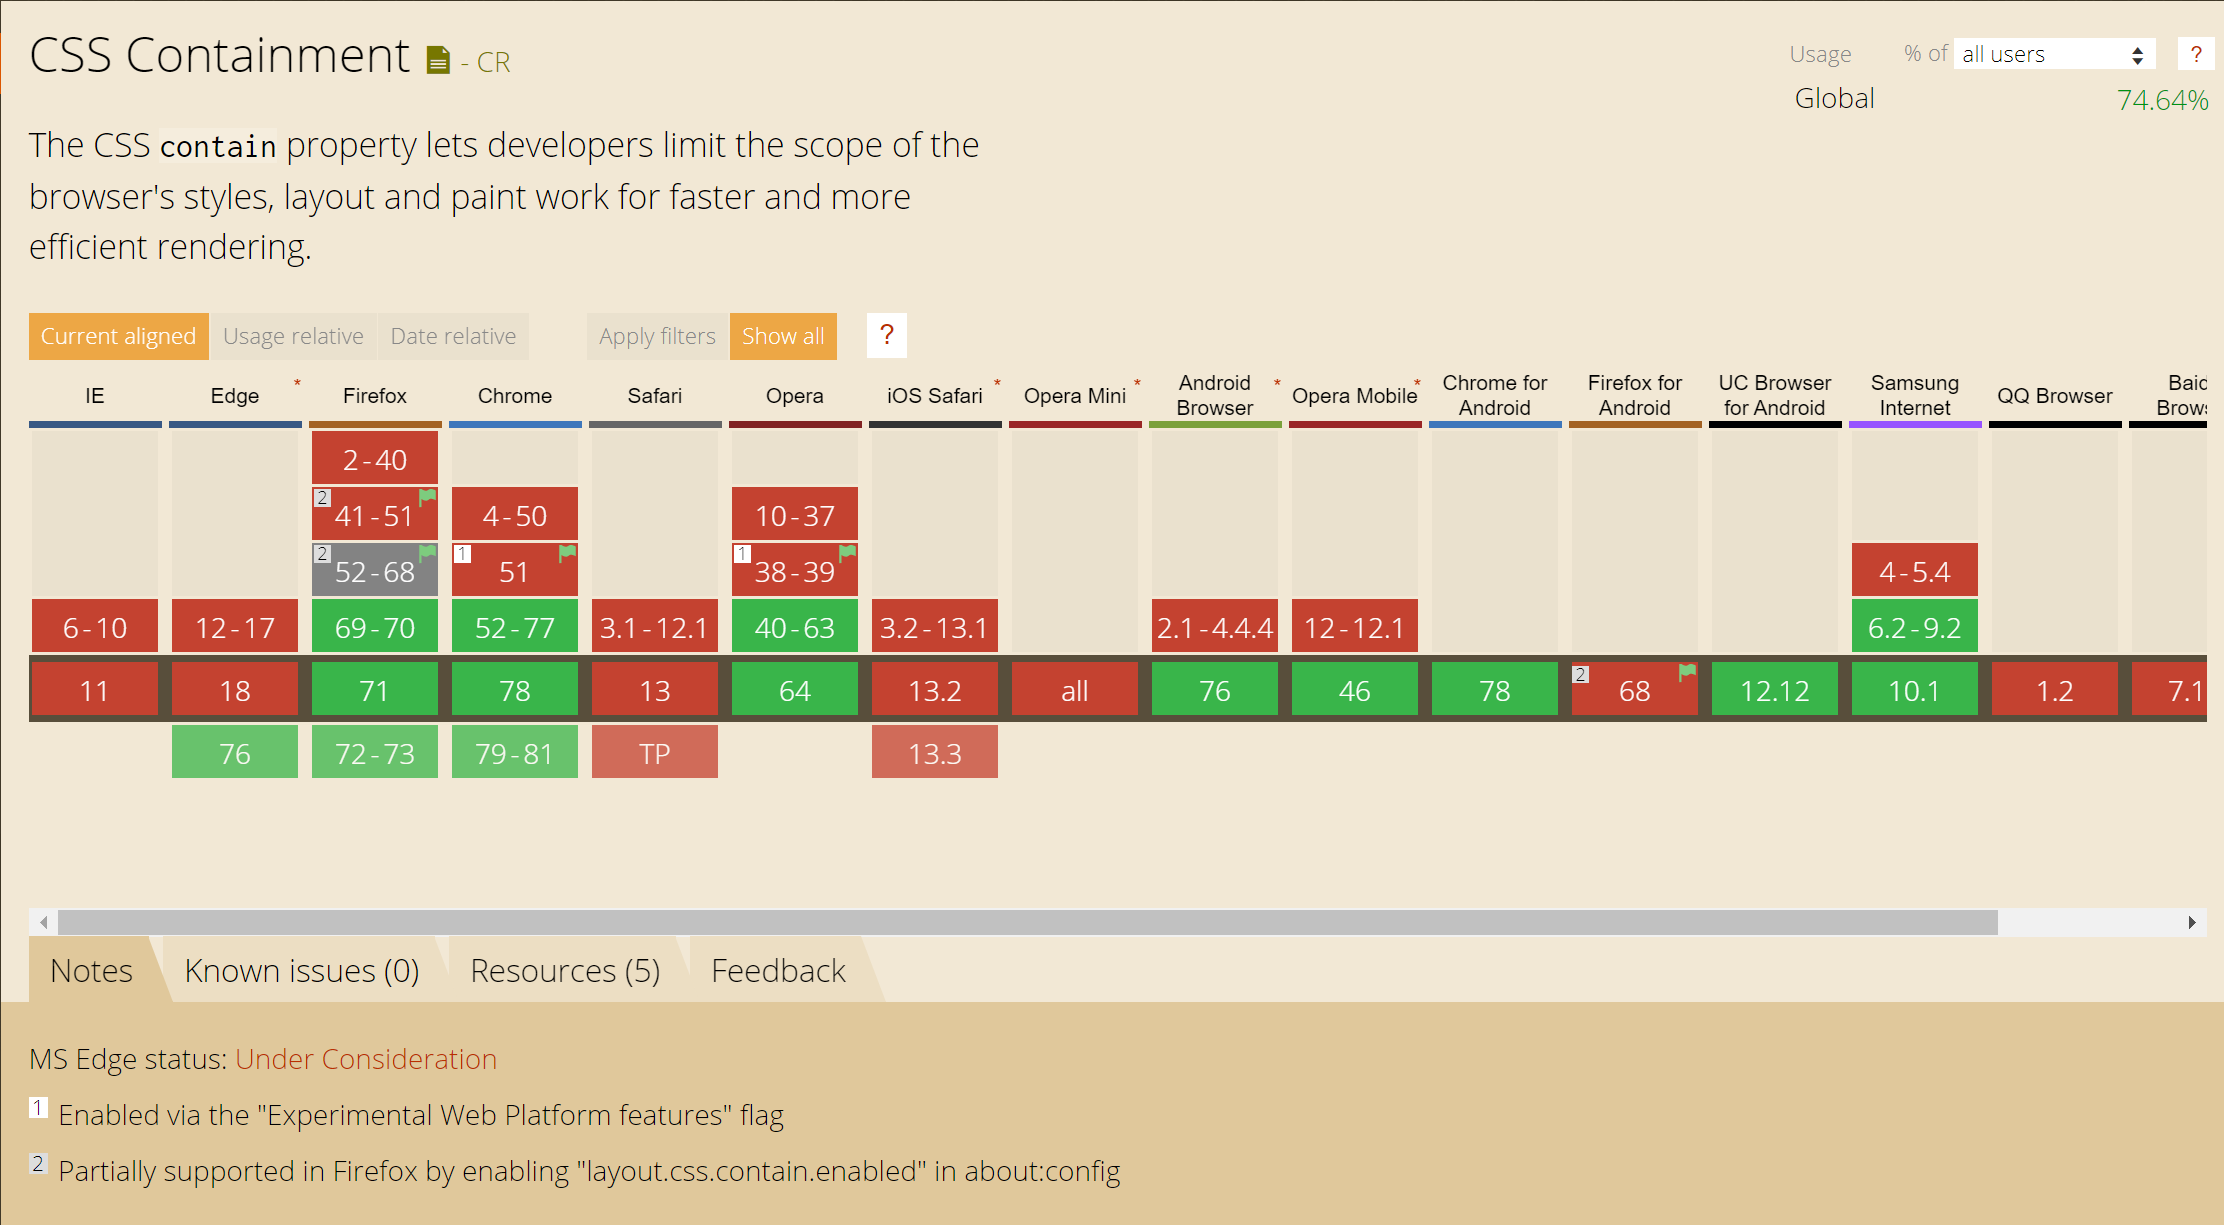2224x1225 pixels.
Task: Click the IE column header
Action: point(95,396)
